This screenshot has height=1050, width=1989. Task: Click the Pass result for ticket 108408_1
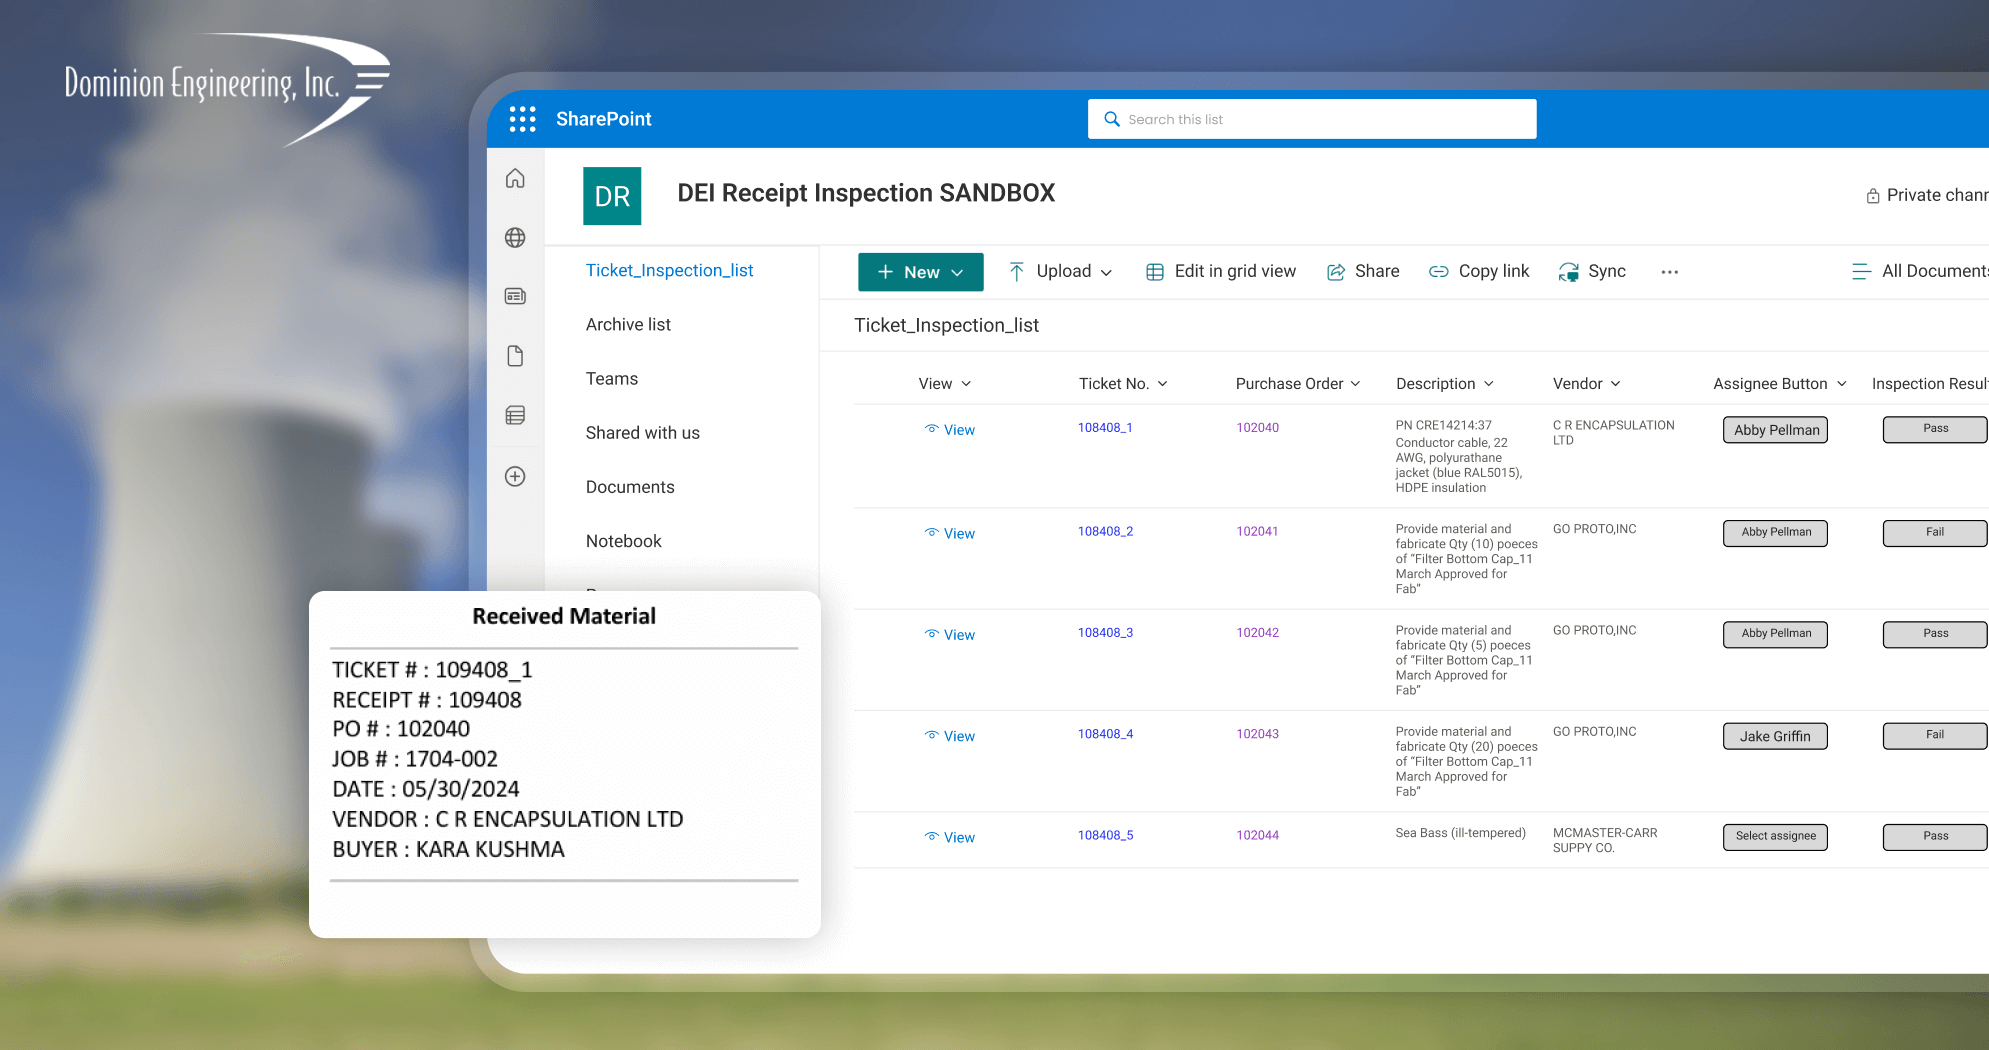(1935, 429)
